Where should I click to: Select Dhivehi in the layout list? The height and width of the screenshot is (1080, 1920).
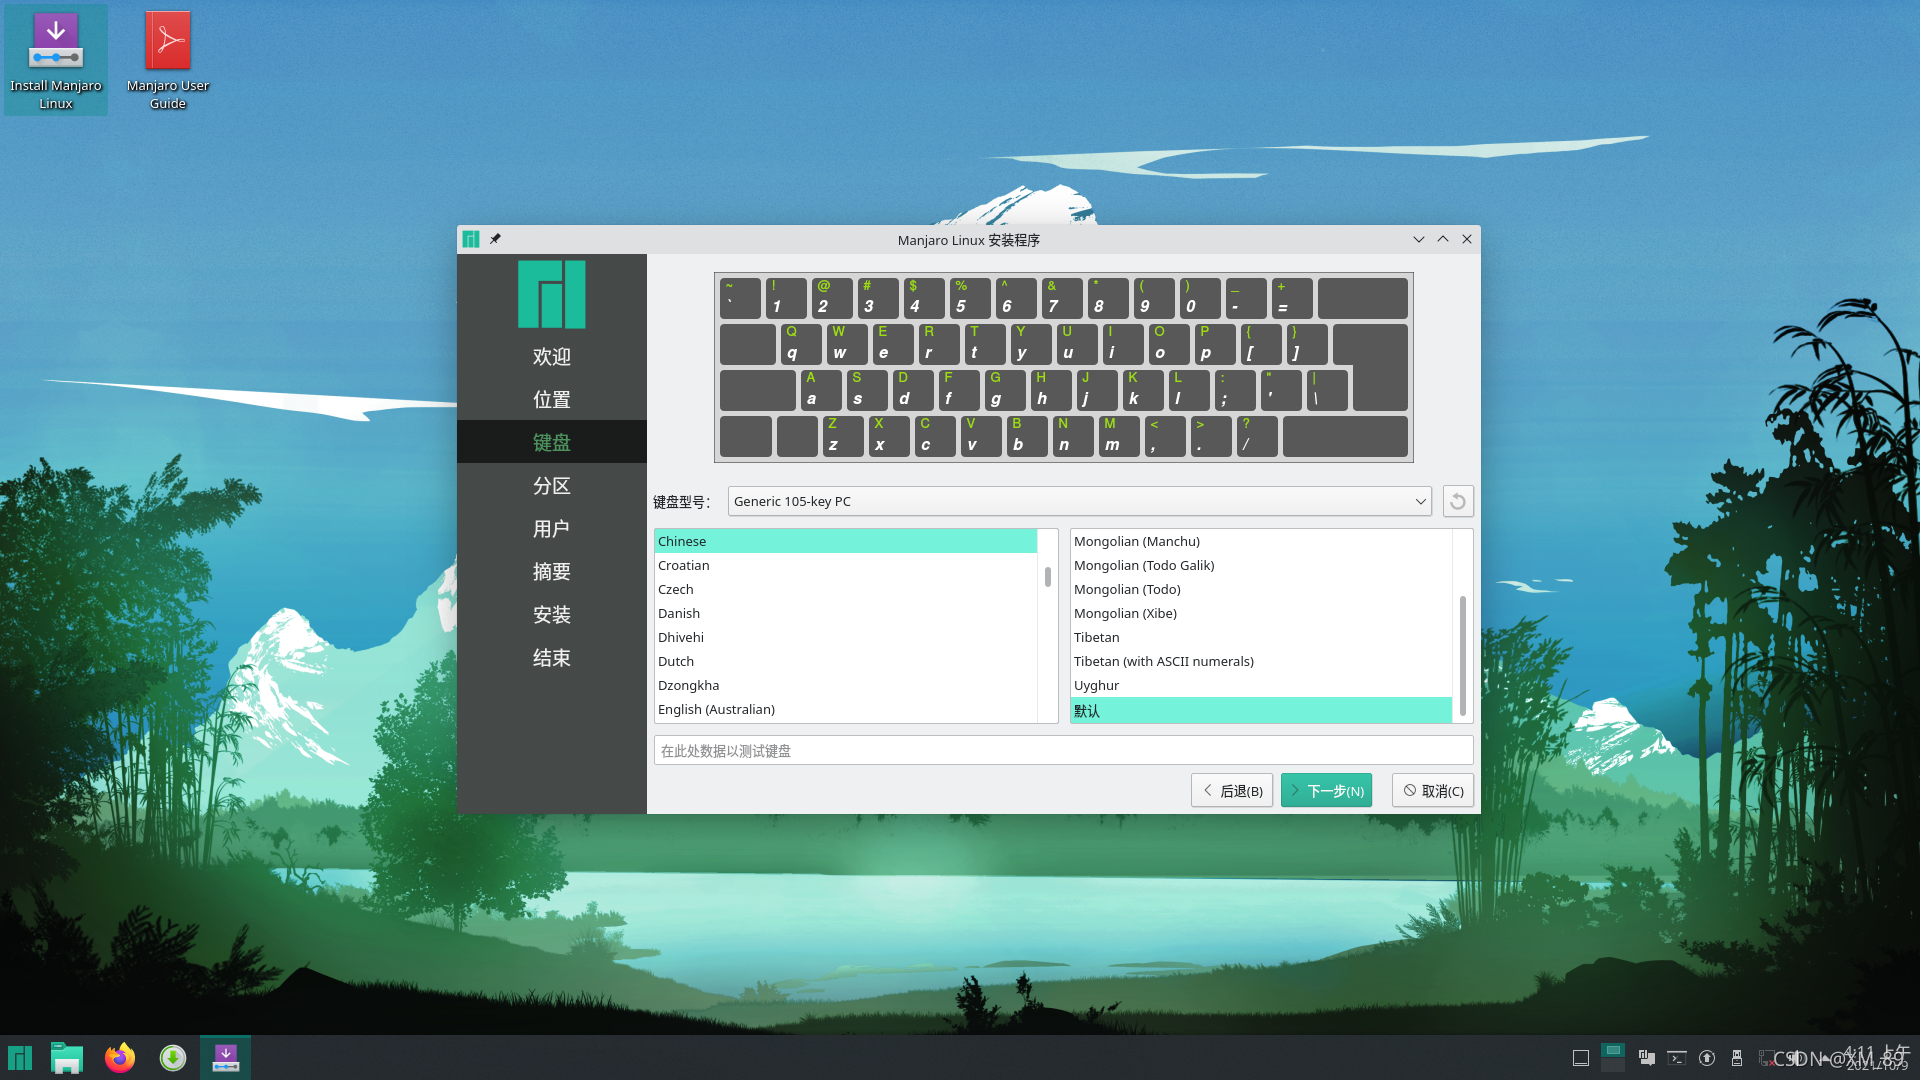(x=845, y=637)
